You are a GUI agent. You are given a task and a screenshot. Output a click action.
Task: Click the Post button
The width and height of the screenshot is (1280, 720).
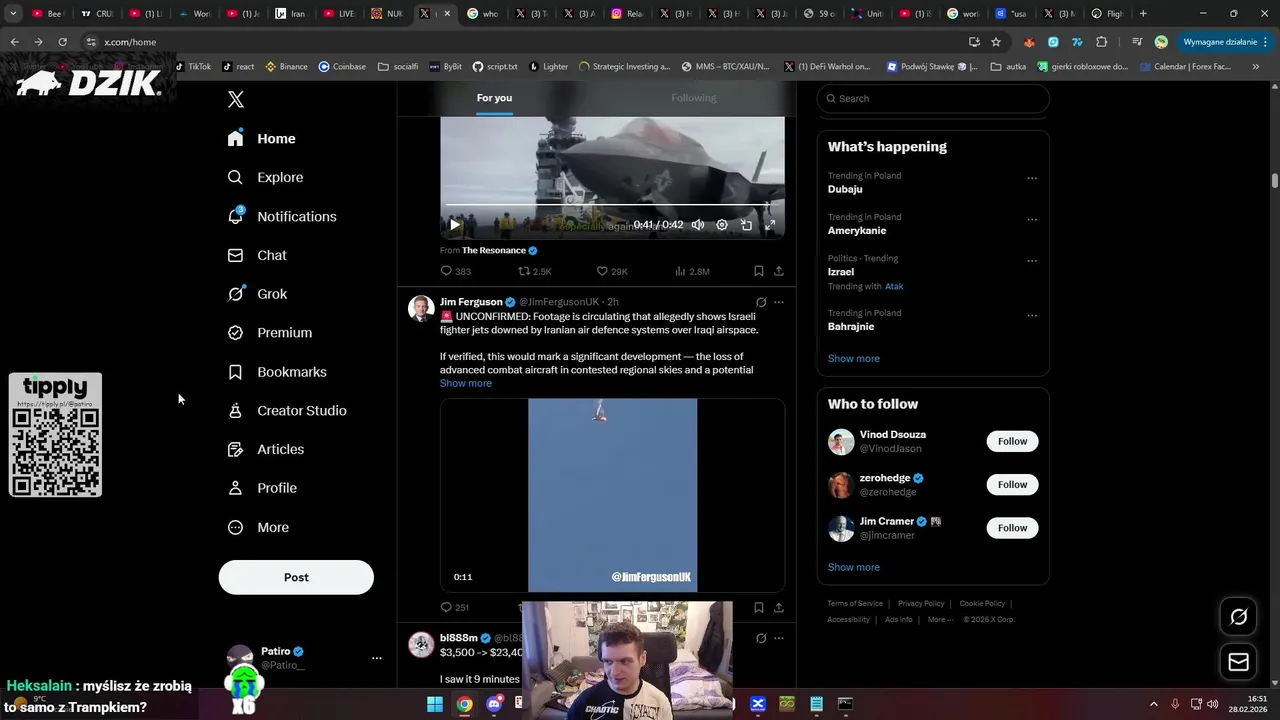296,577
